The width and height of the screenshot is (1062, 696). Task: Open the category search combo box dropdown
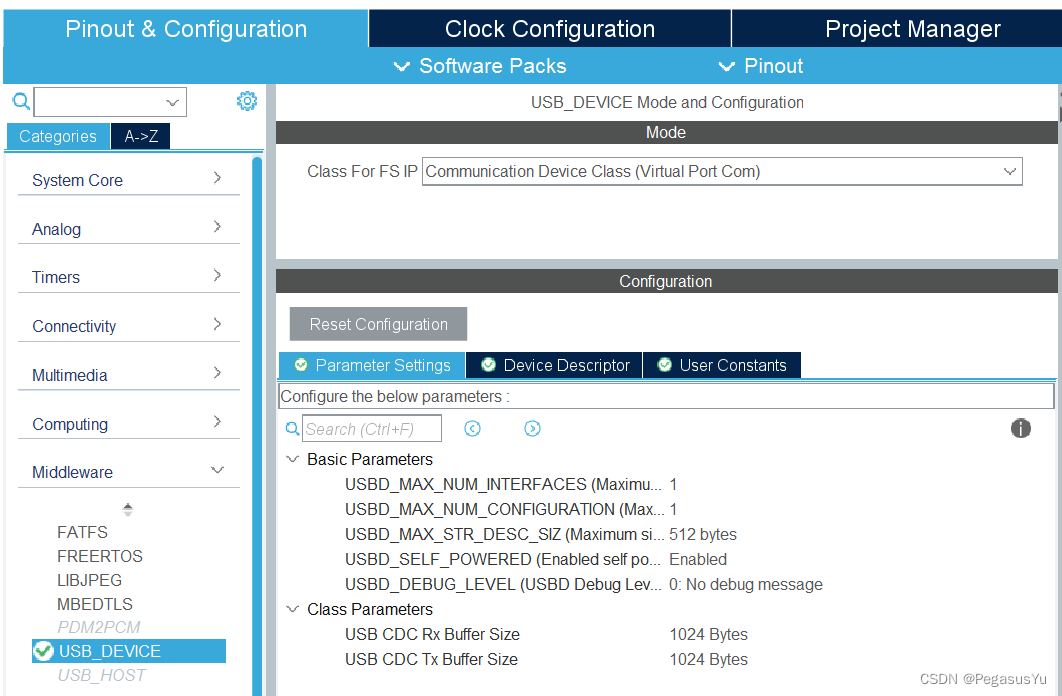coord(172,102)
